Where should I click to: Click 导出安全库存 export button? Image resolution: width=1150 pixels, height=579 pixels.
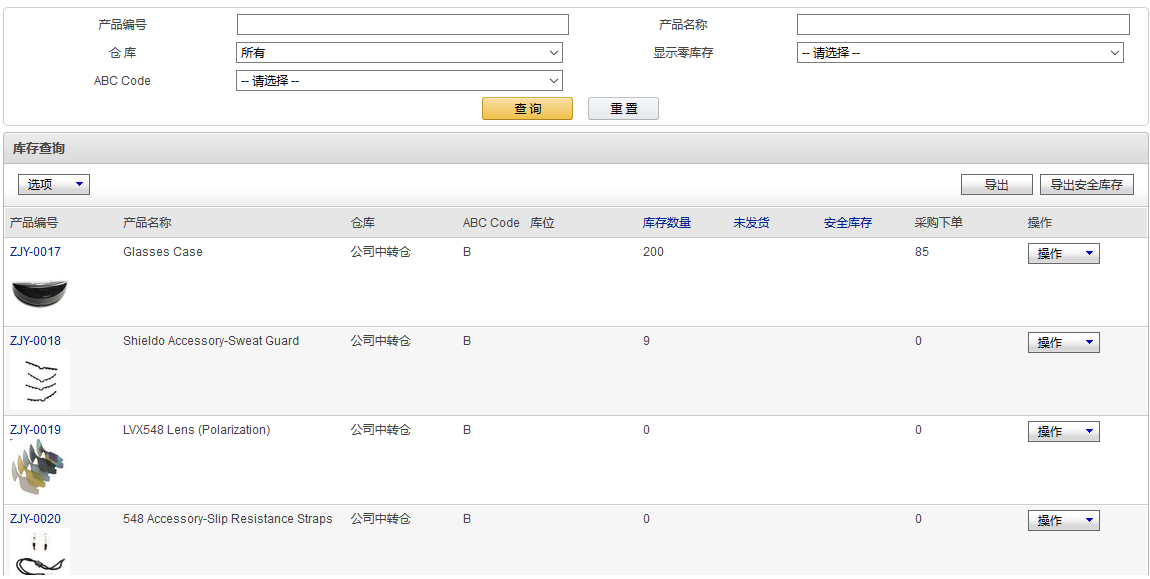point(1086,185)
